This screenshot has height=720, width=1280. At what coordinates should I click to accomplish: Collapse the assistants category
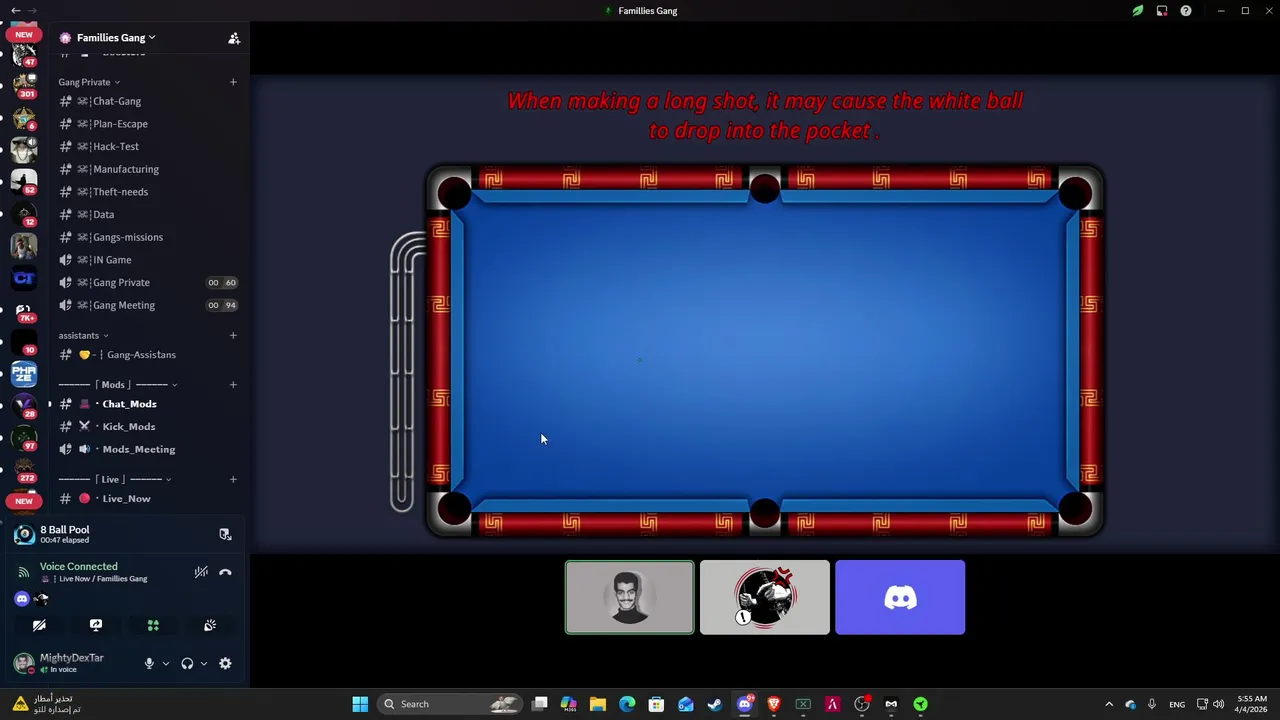(x=84, y=335)
